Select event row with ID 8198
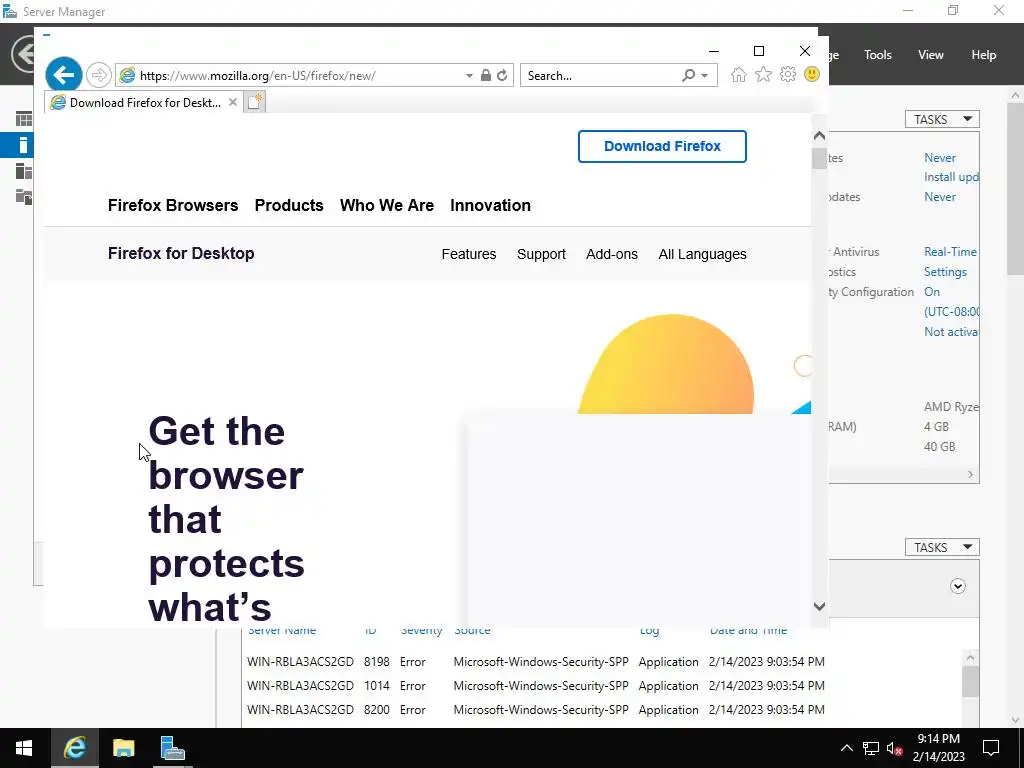 (536, 662)
